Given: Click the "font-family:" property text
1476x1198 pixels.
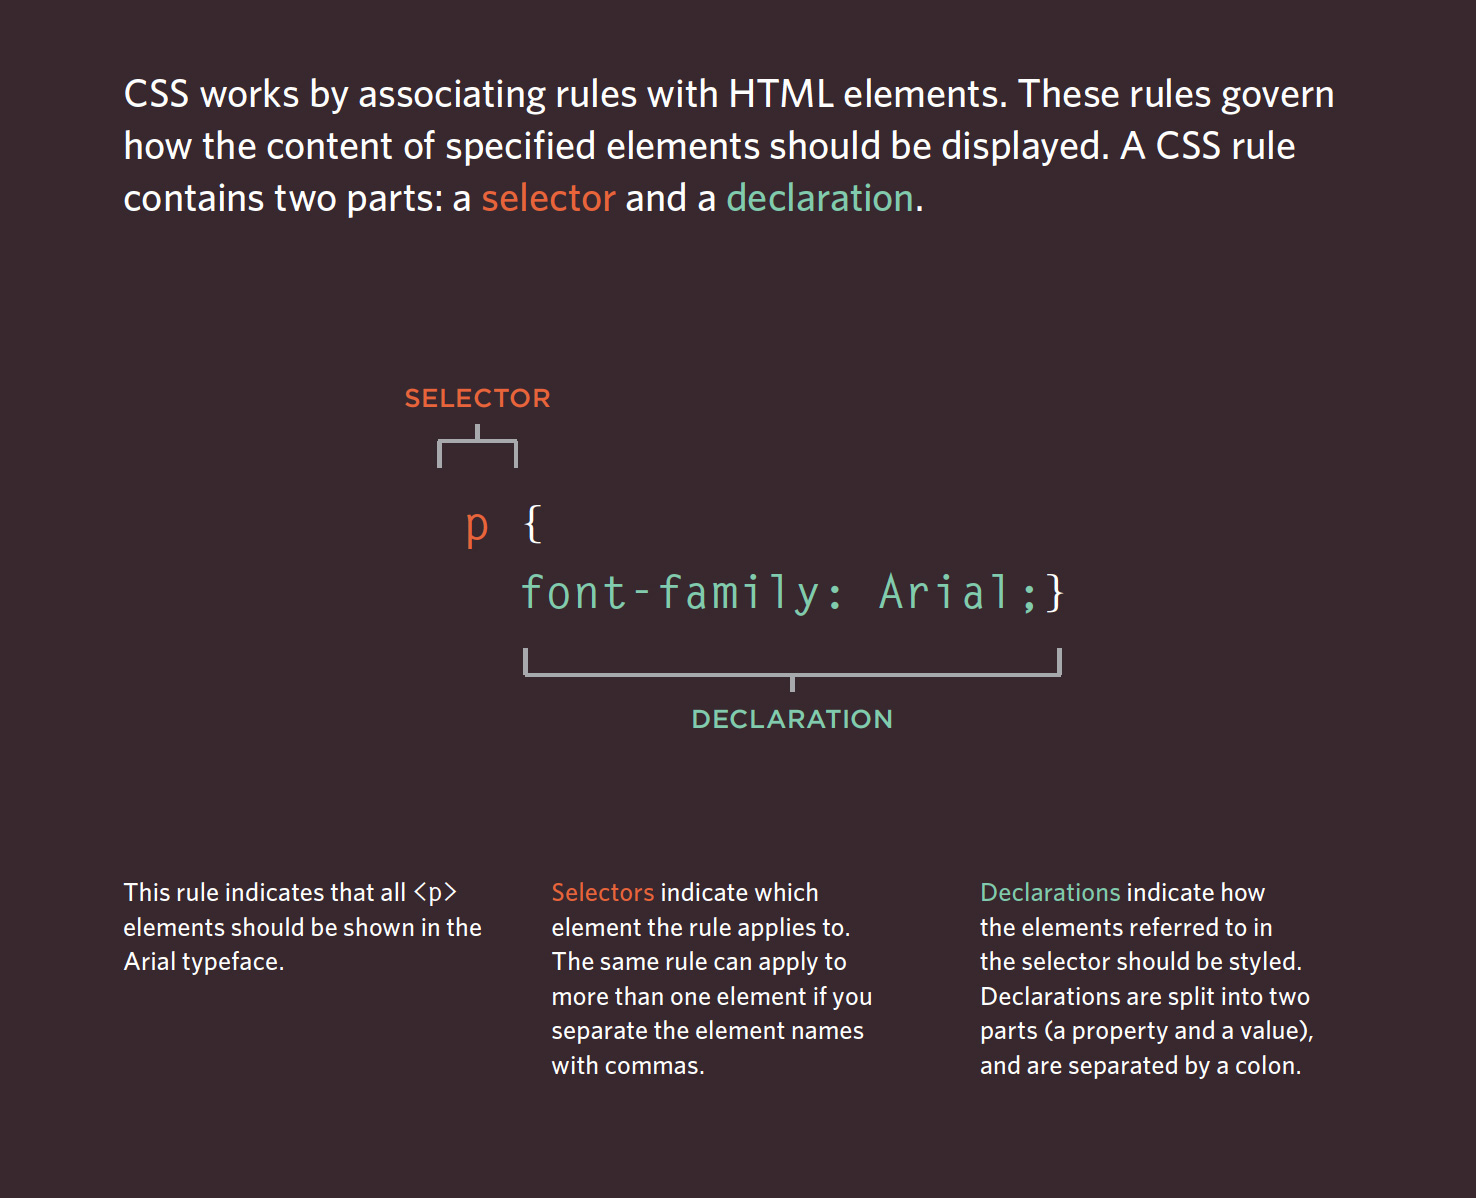Looking at the screenshot, I should click(682, 592).
